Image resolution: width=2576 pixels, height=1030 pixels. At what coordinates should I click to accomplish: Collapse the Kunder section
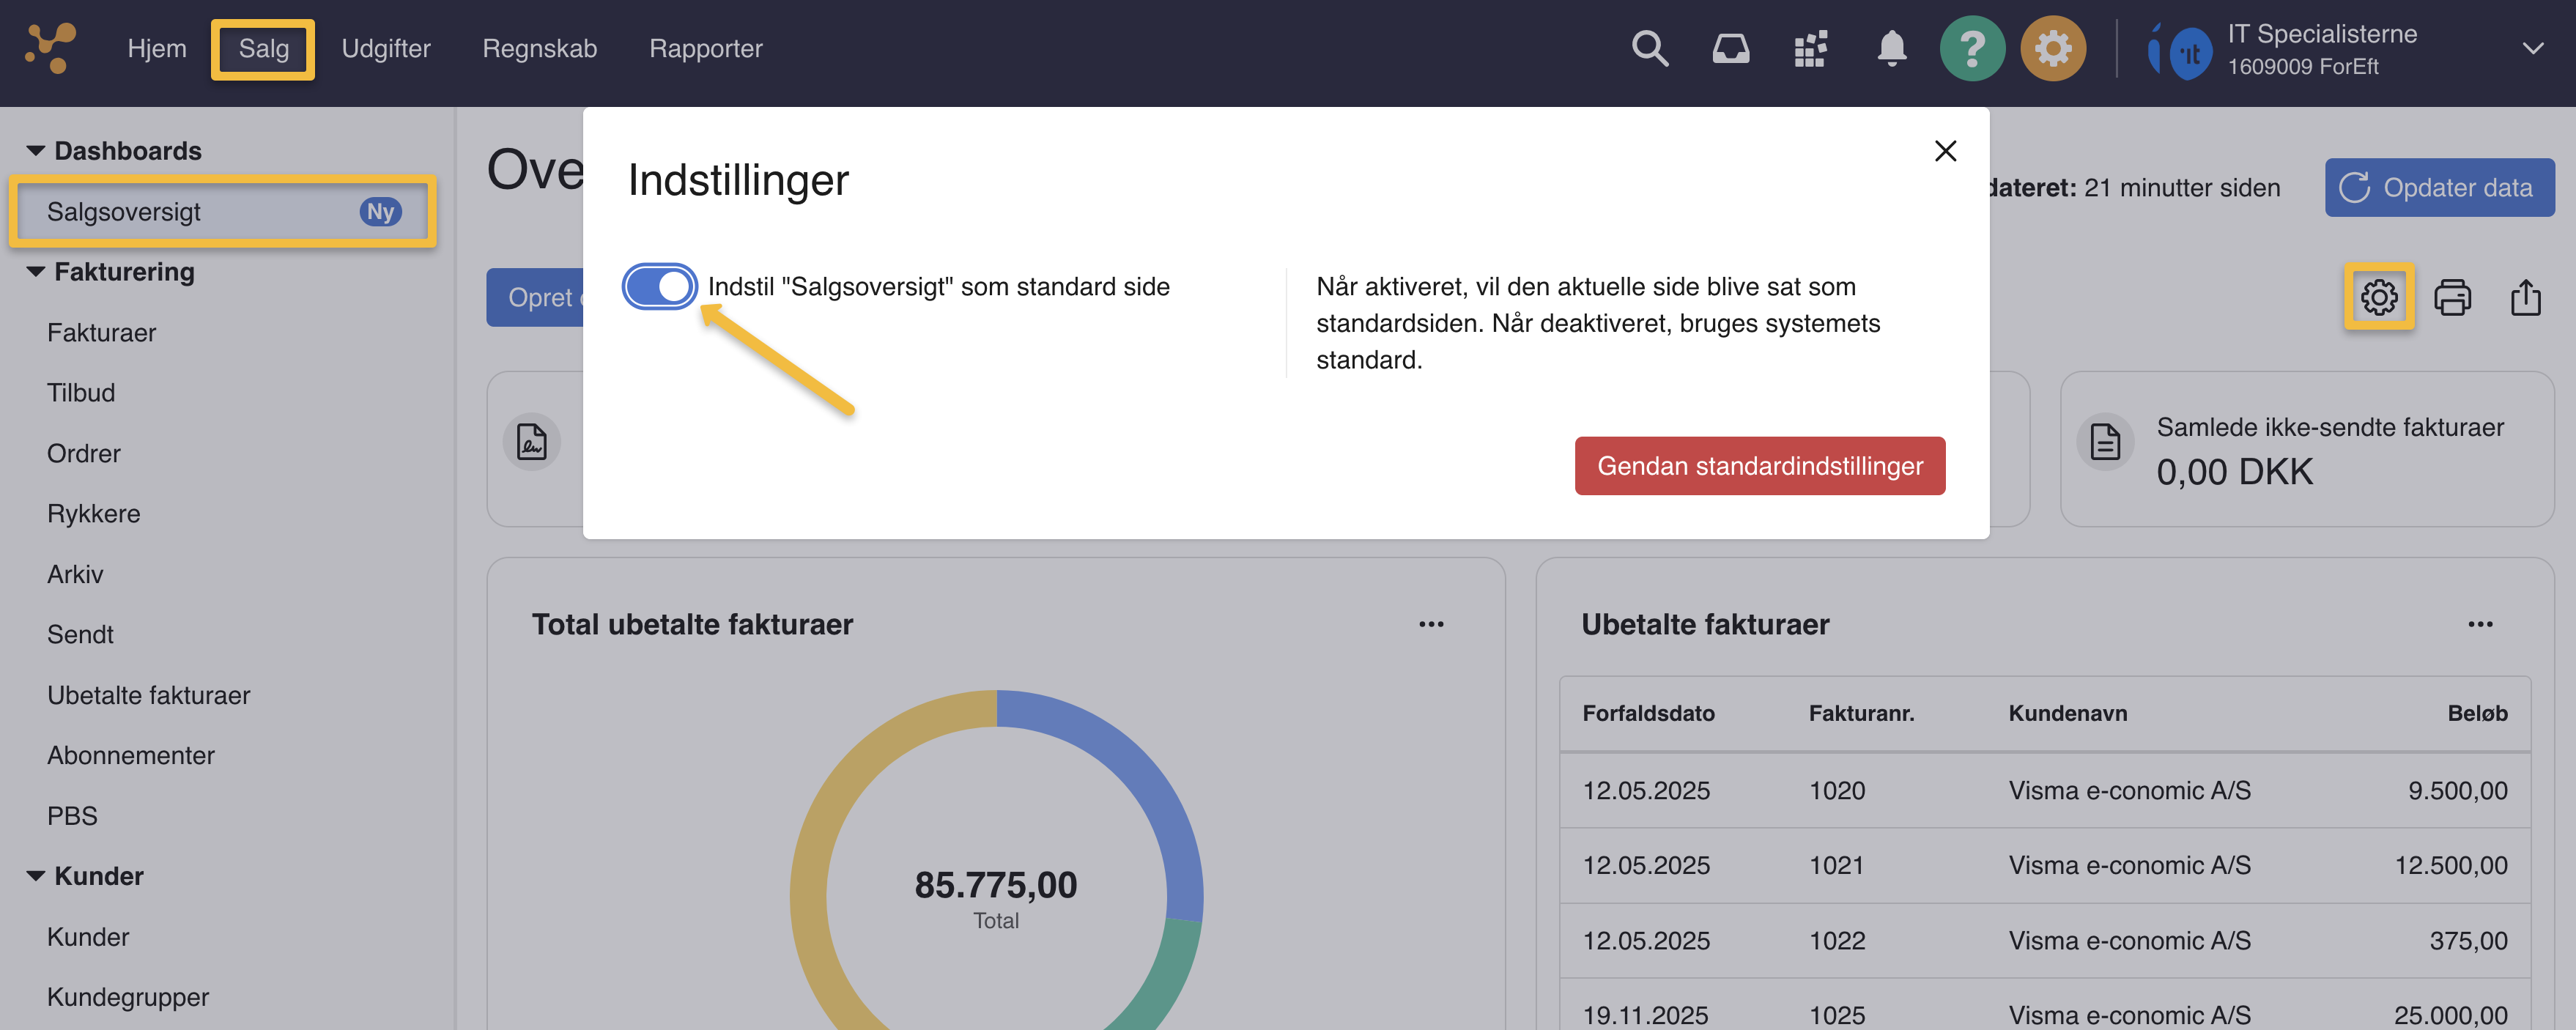point(36,876)
